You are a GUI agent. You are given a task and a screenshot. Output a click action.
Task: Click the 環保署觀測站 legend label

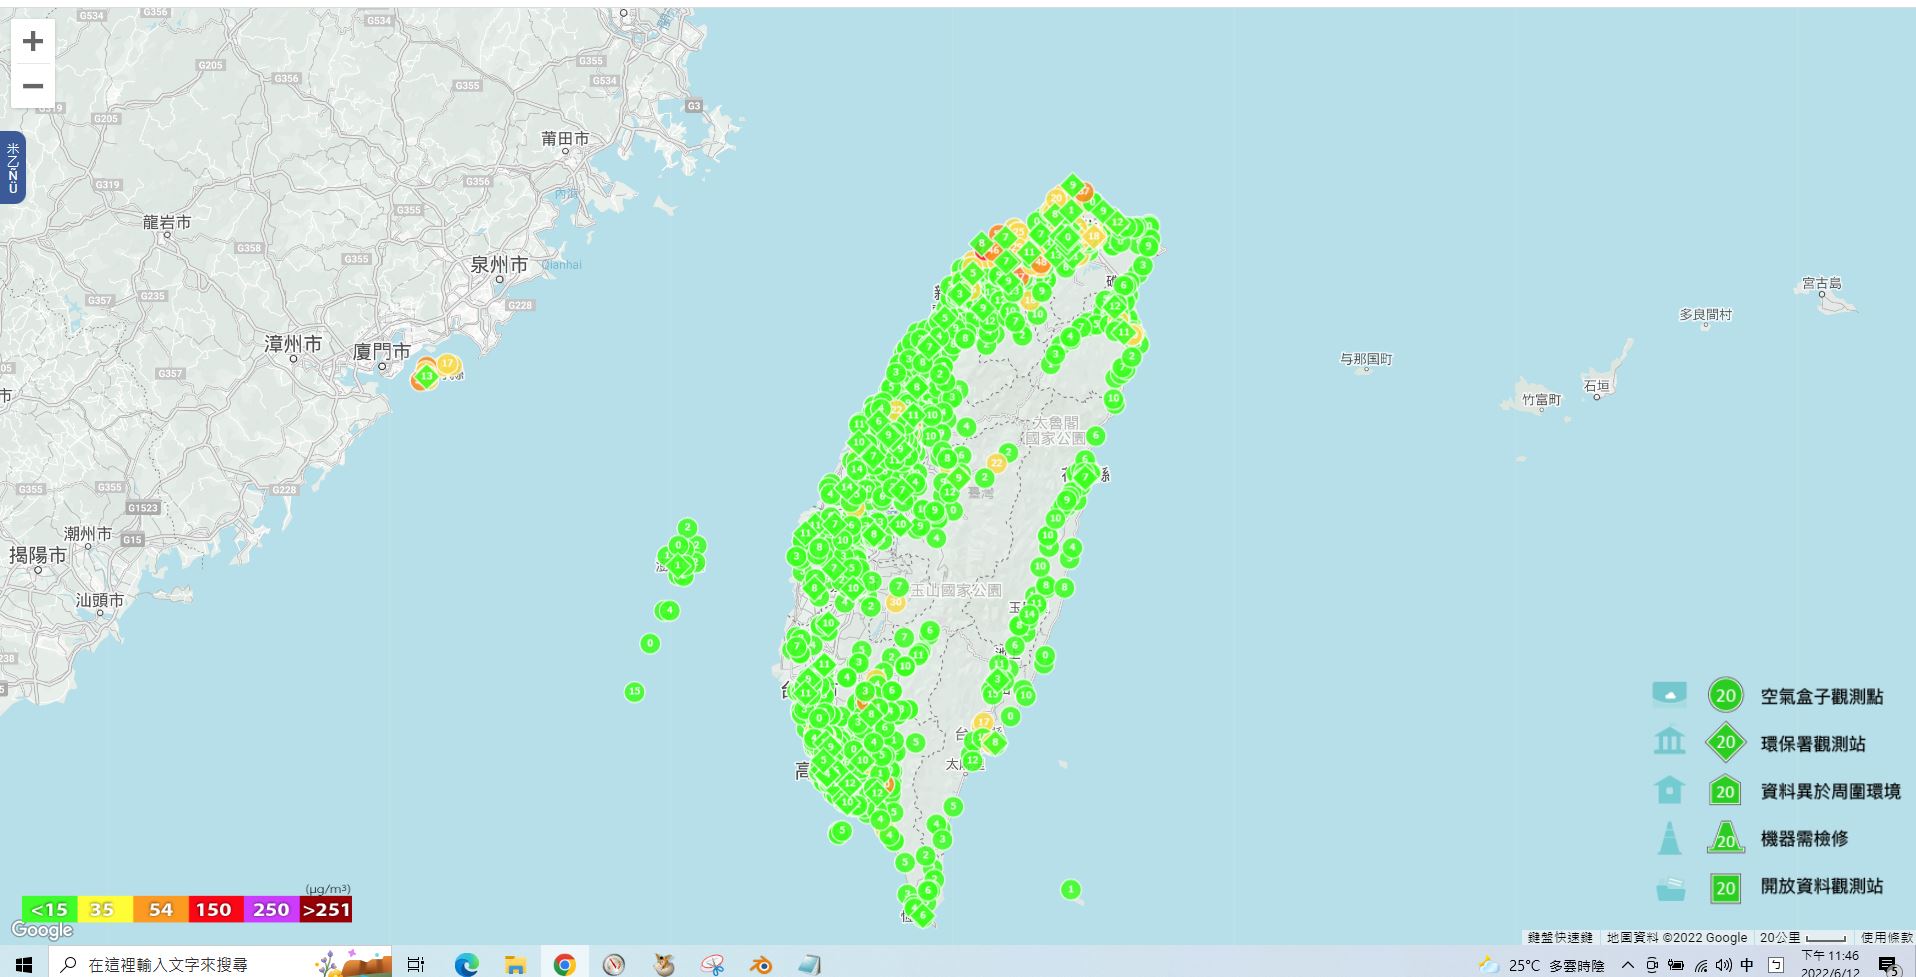click(1812, 743)
